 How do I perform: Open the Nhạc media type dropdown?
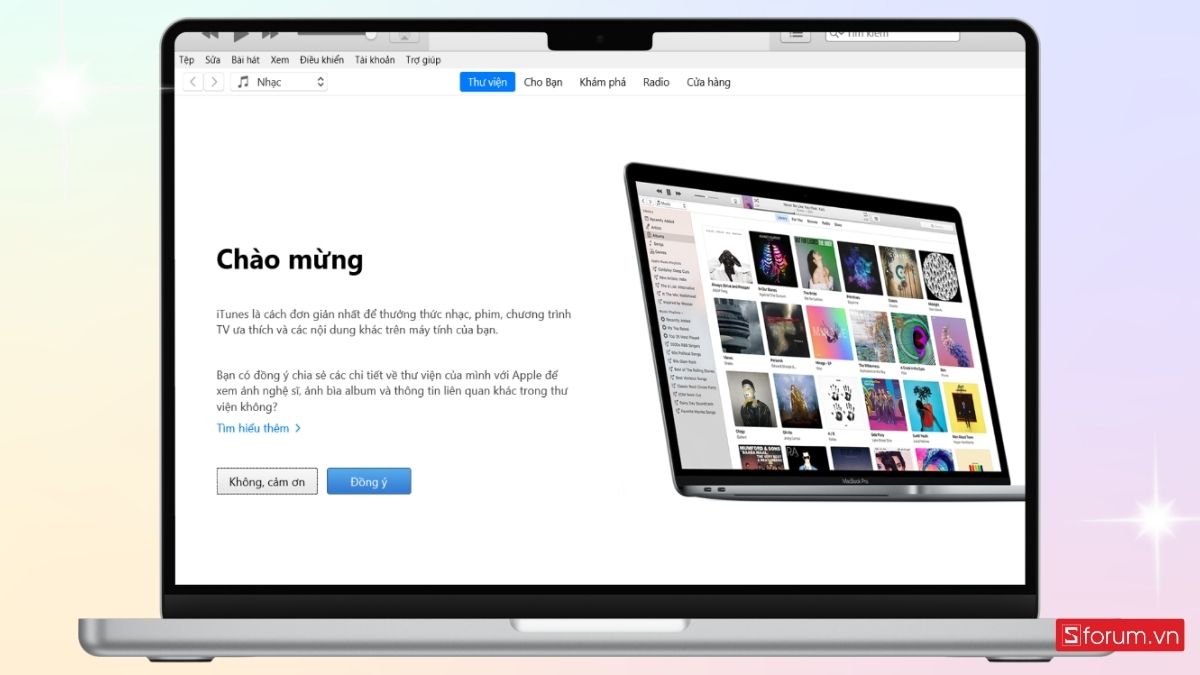[x=279, y=82]
